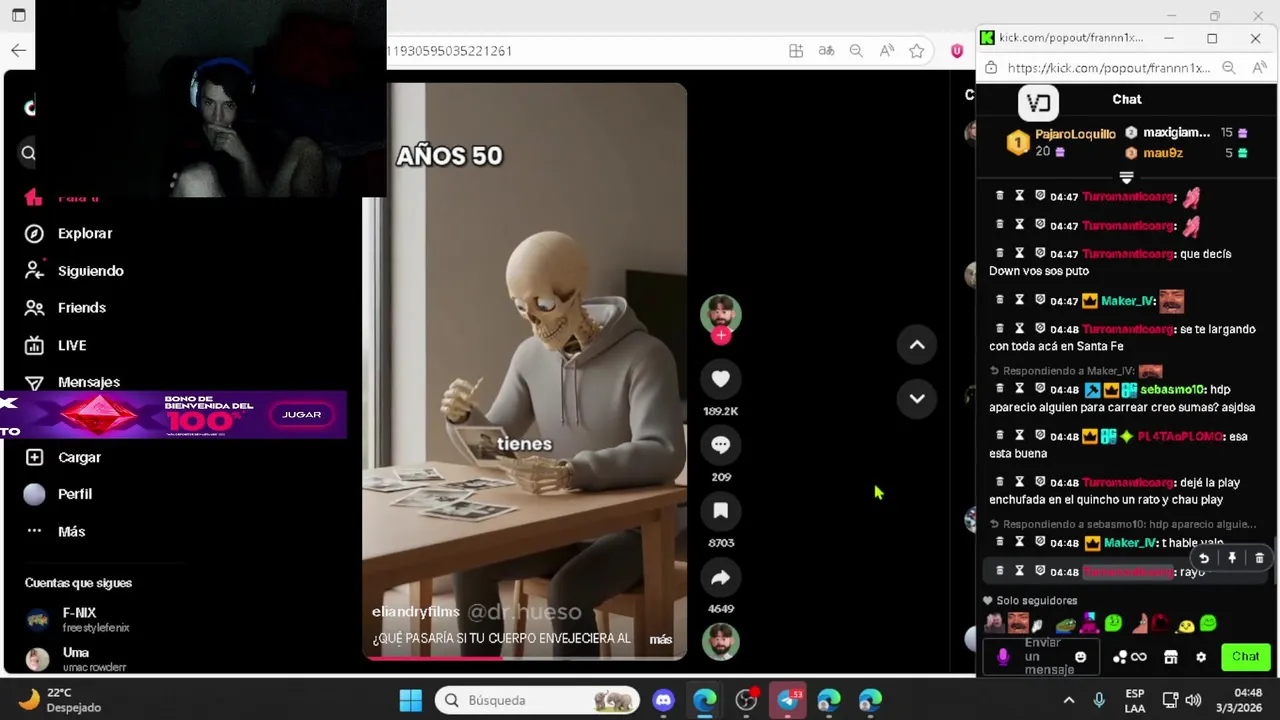Open the eliandryfilms creator name on the video
Image resolution: width=1280 pixels, height=720 pixels.
tap(416, 611)
